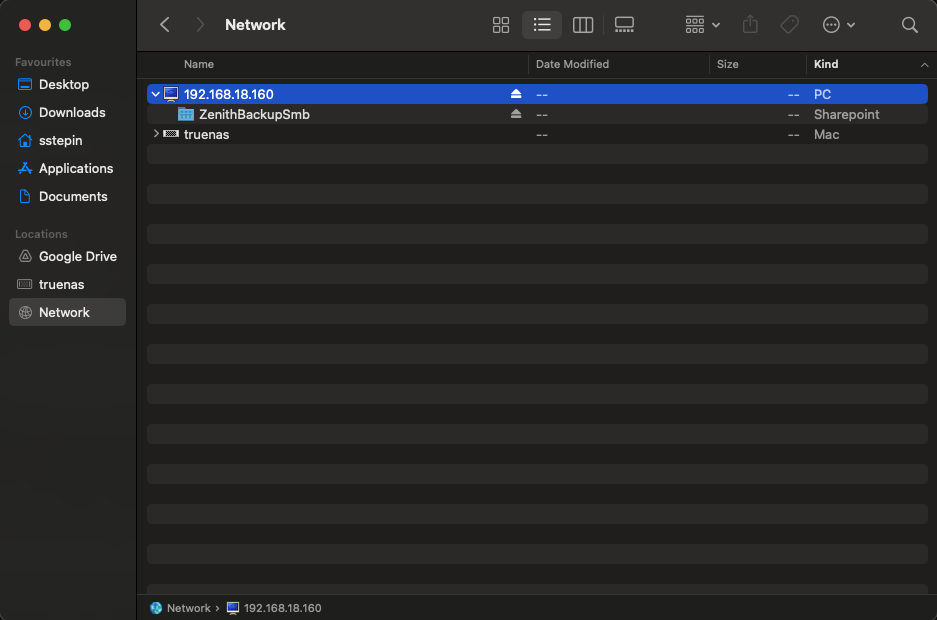
Task: Select the list view toggle
Action: [x=542, y=25]
